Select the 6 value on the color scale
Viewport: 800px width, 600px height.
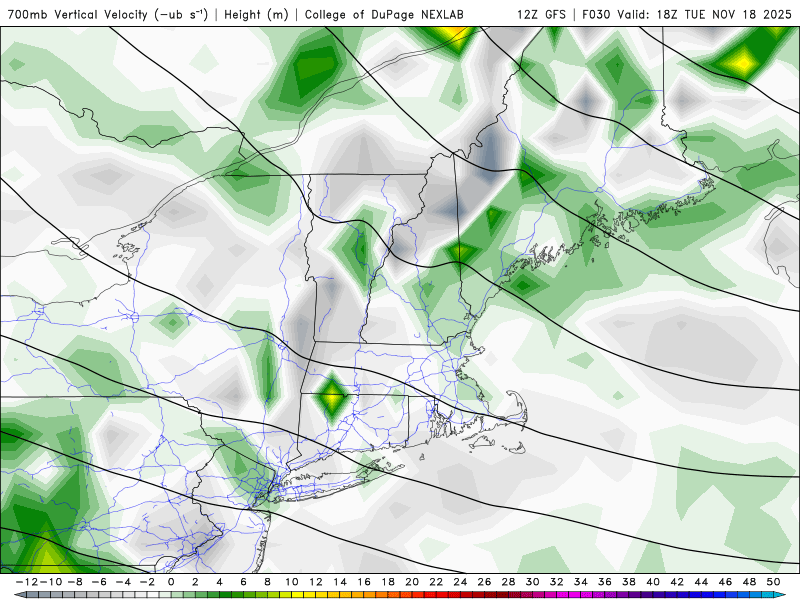pyautogui.click(x=243, y=582)
